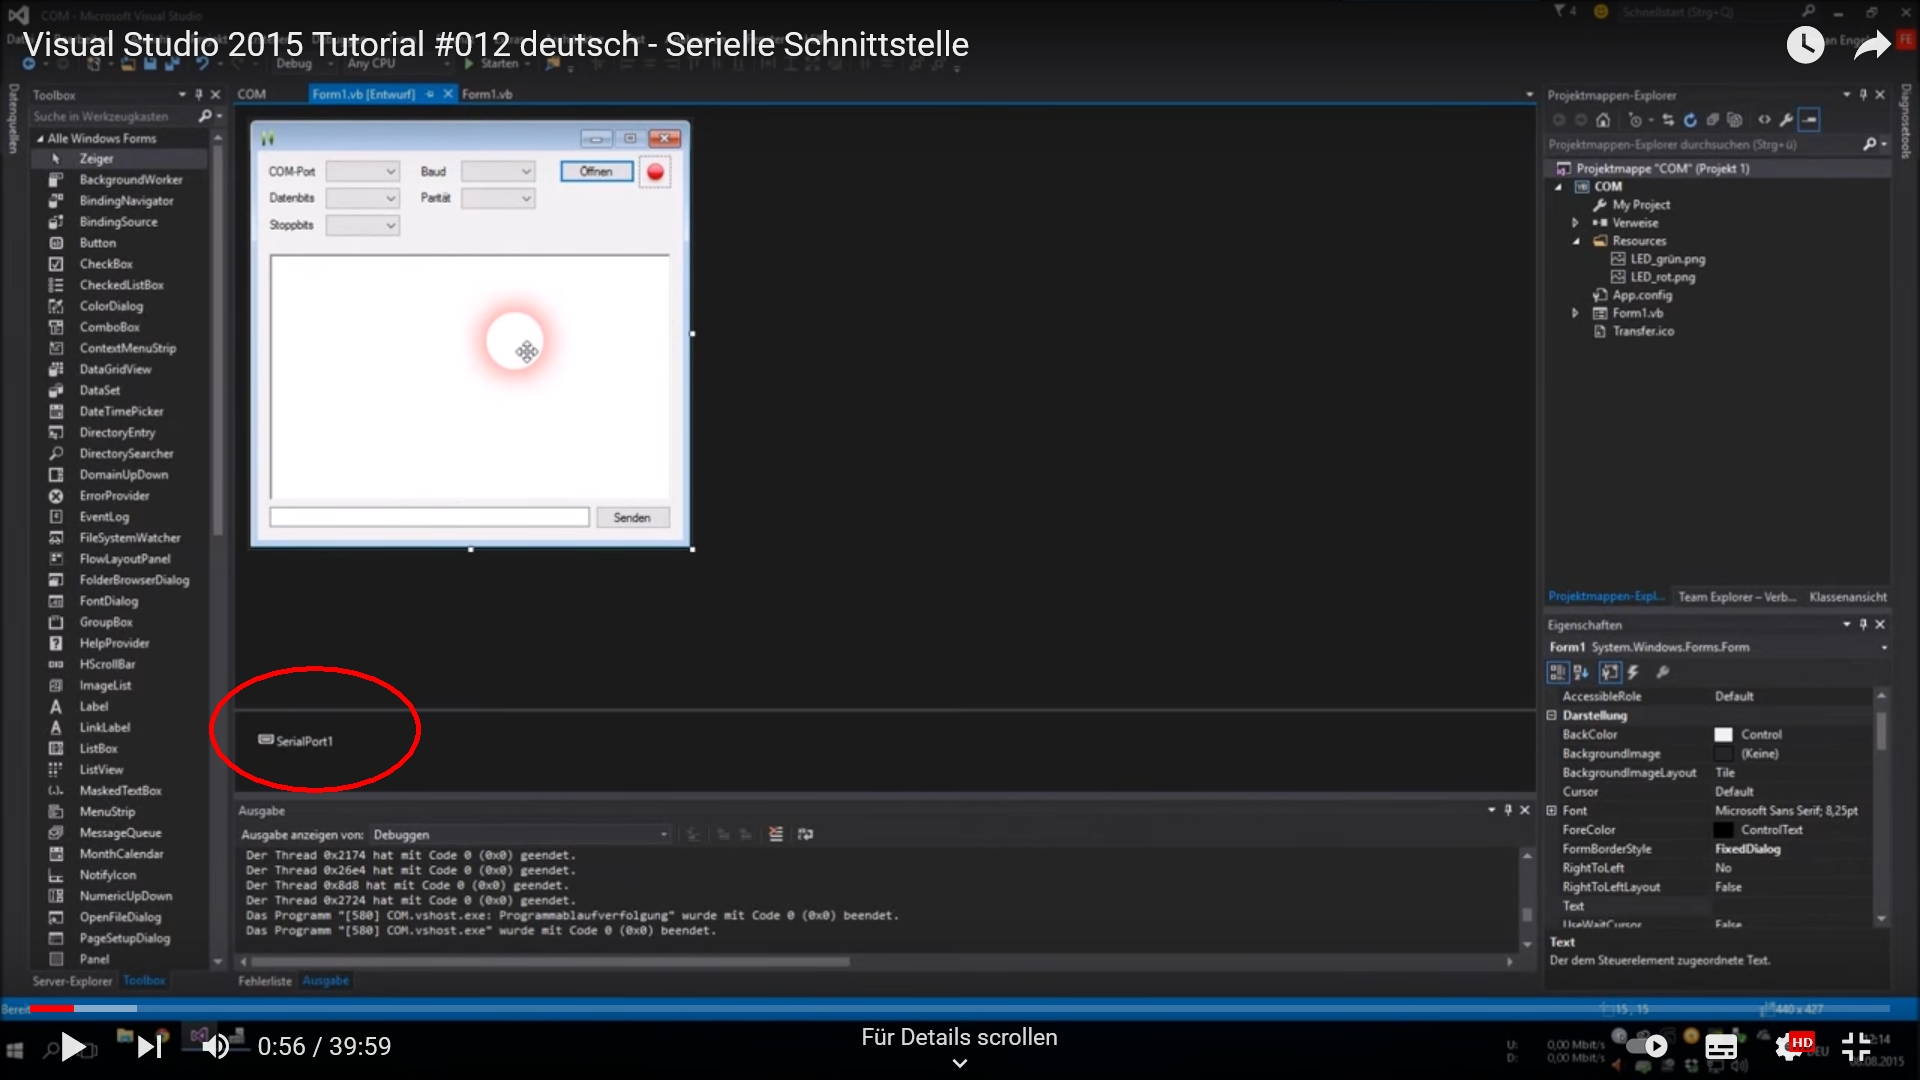The image size is (1920, 1080).
Task: Sort properties alphabetically
Action: point(1580,672)
